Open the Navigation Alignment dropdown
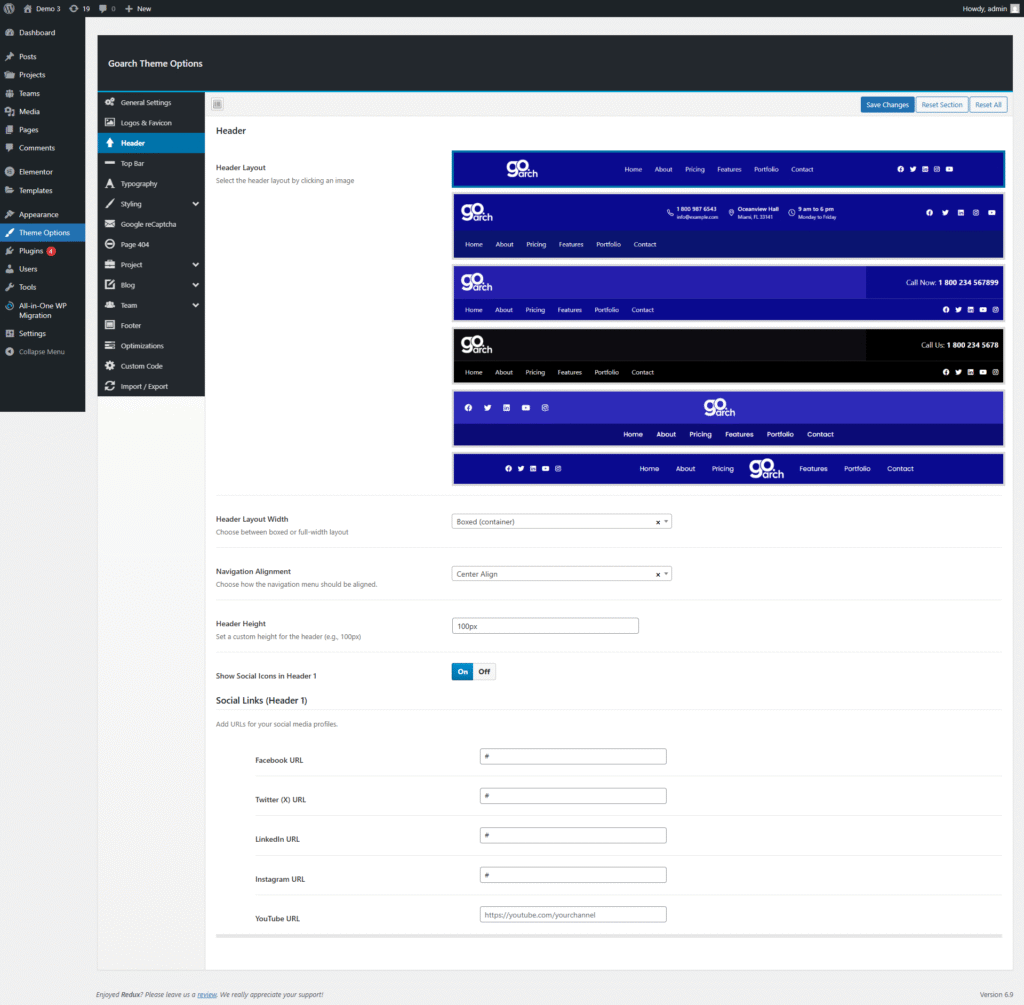Viewport: 1024px width, 1005px height. [562, 574]
